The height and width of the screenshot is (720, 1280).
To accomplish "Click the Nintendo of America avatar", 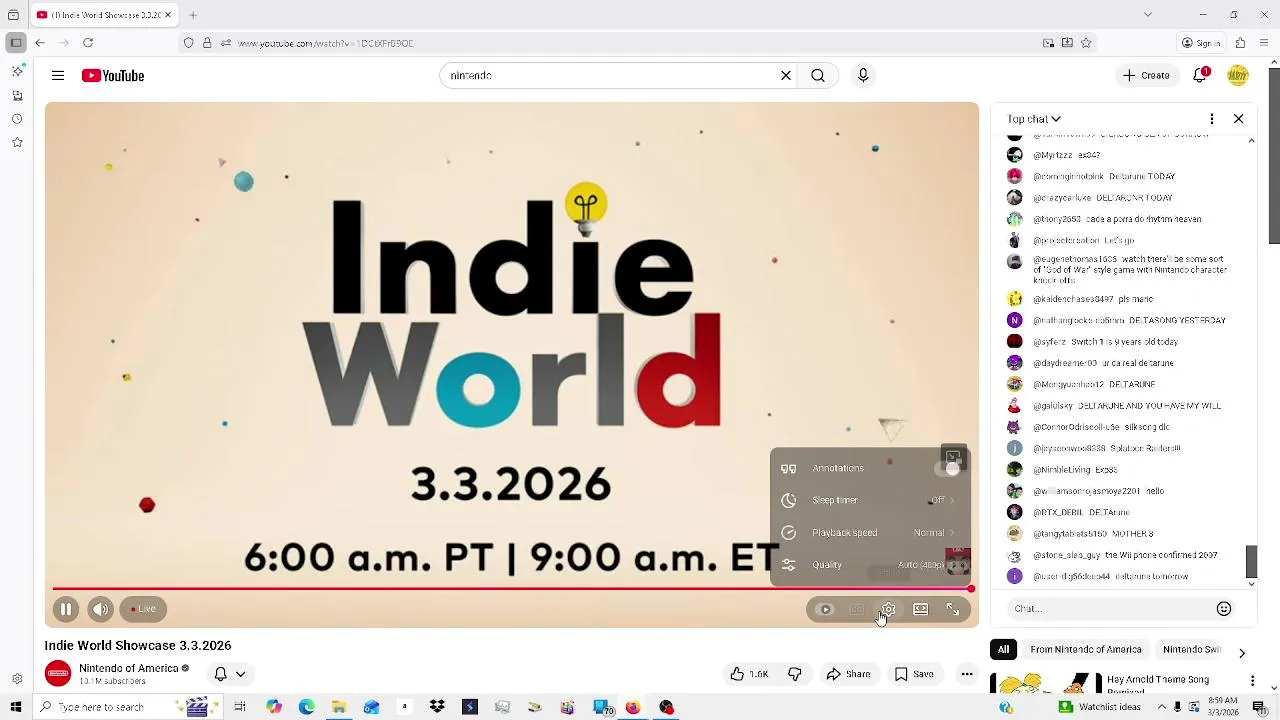I will [58, 674].
